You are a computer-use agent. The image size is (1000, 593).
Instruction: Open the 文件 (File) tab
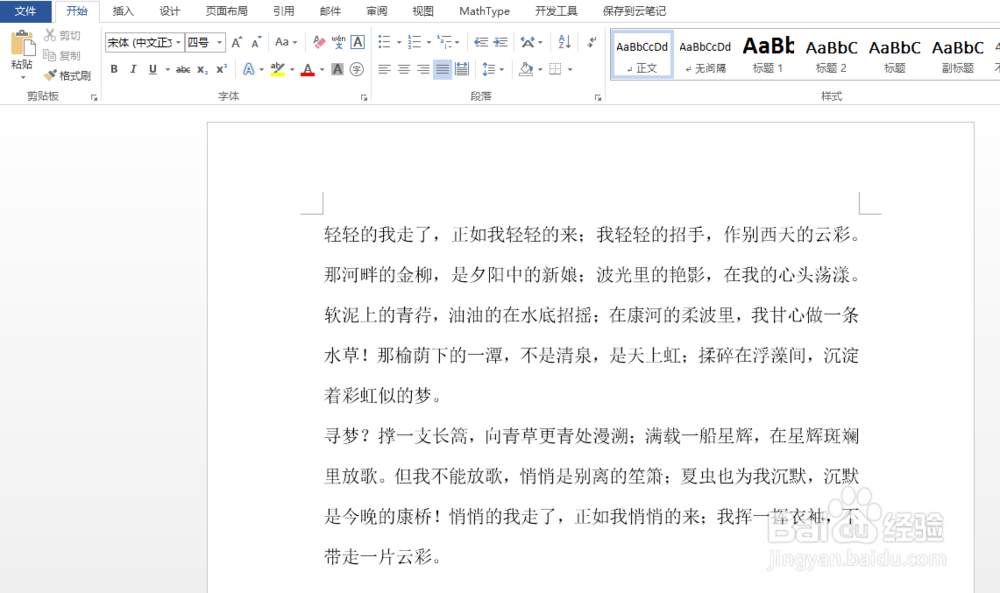(x=26, y=11)
